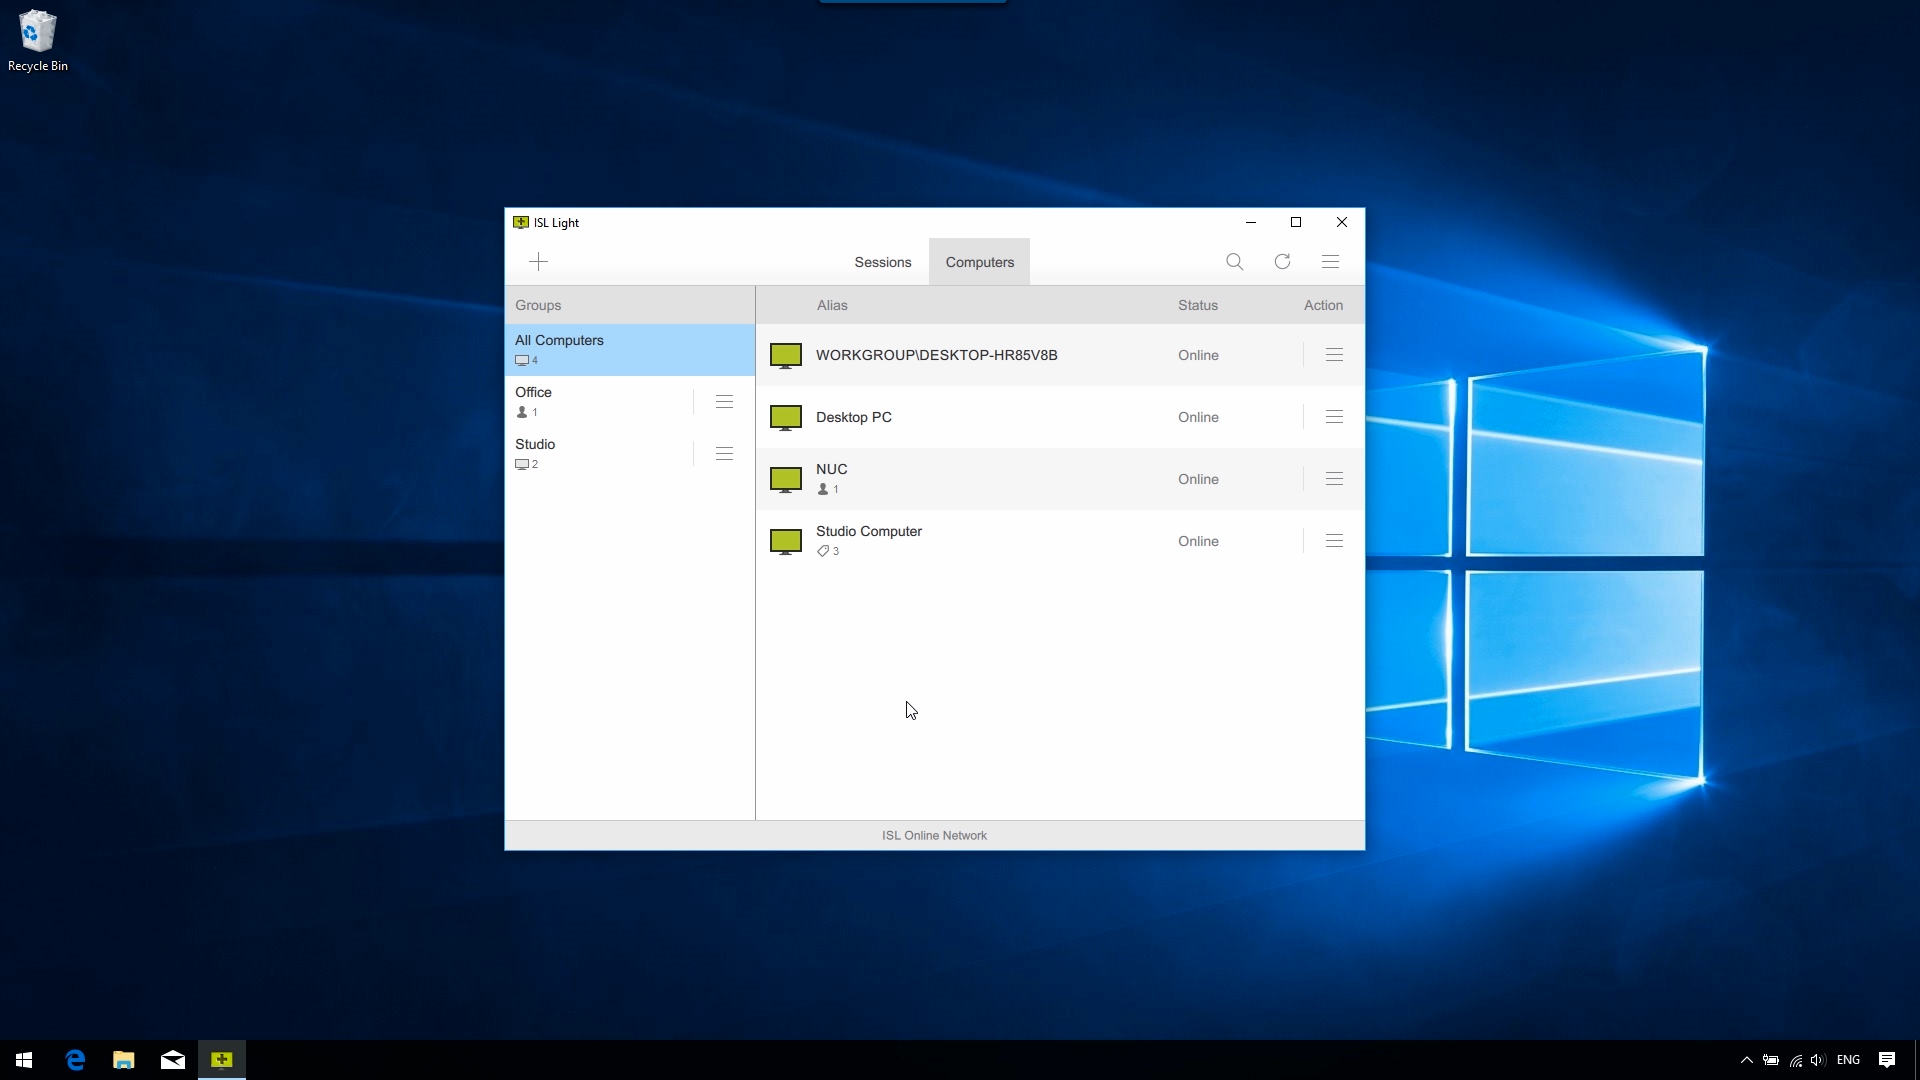Click the computer count icon under All Computers

click(521, 360)
